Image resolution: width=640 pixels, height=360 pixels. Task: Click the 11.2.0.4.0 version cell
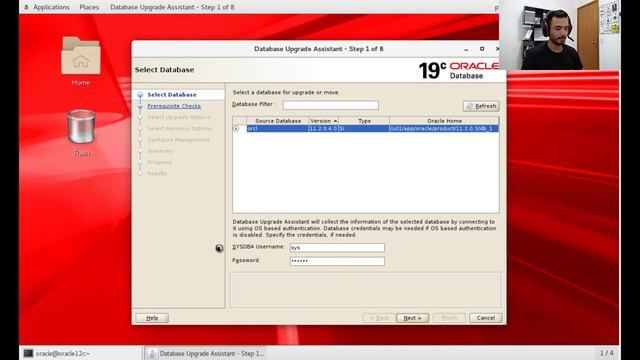tap(323, 129)
